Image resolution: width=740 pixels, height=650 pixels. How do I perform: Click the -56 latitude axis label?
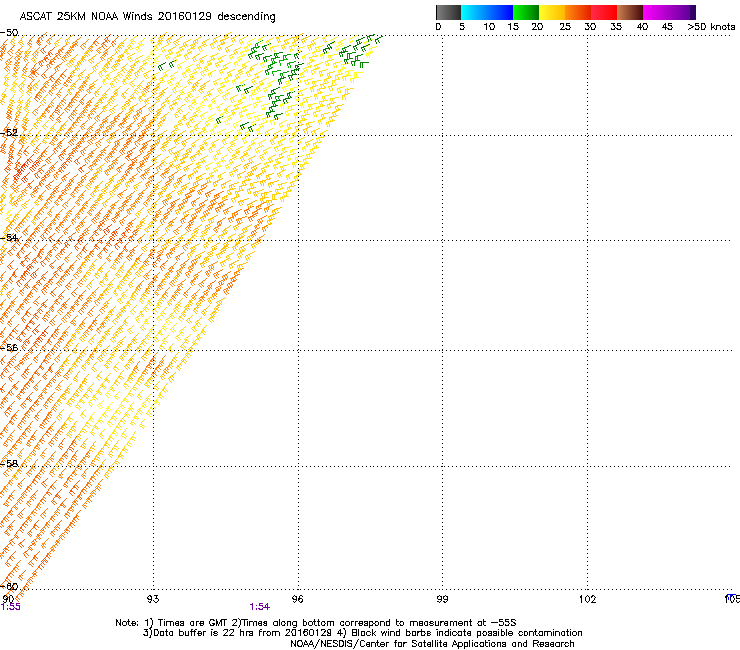(x=9, y=347)
